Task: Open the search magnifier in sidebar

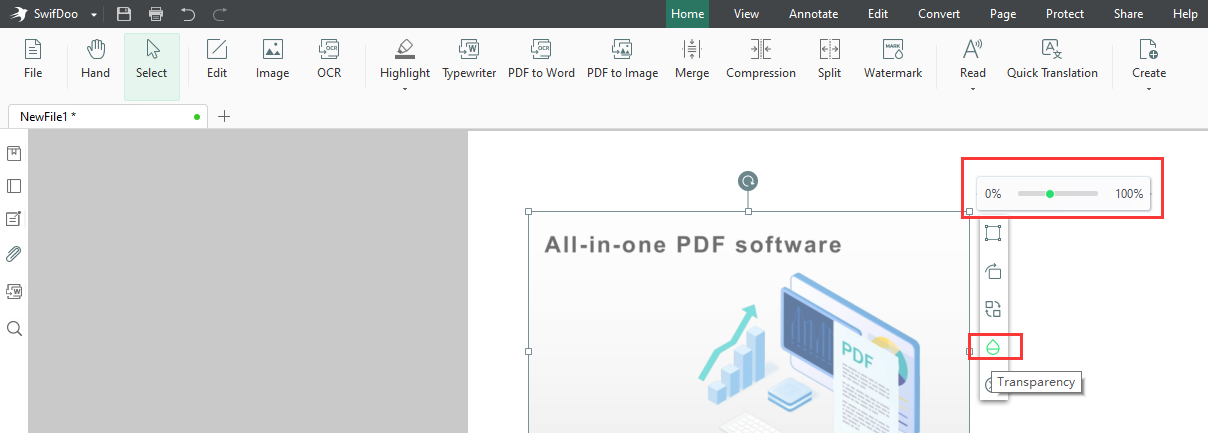Action: pyautogui.click(x=14, y=328)
